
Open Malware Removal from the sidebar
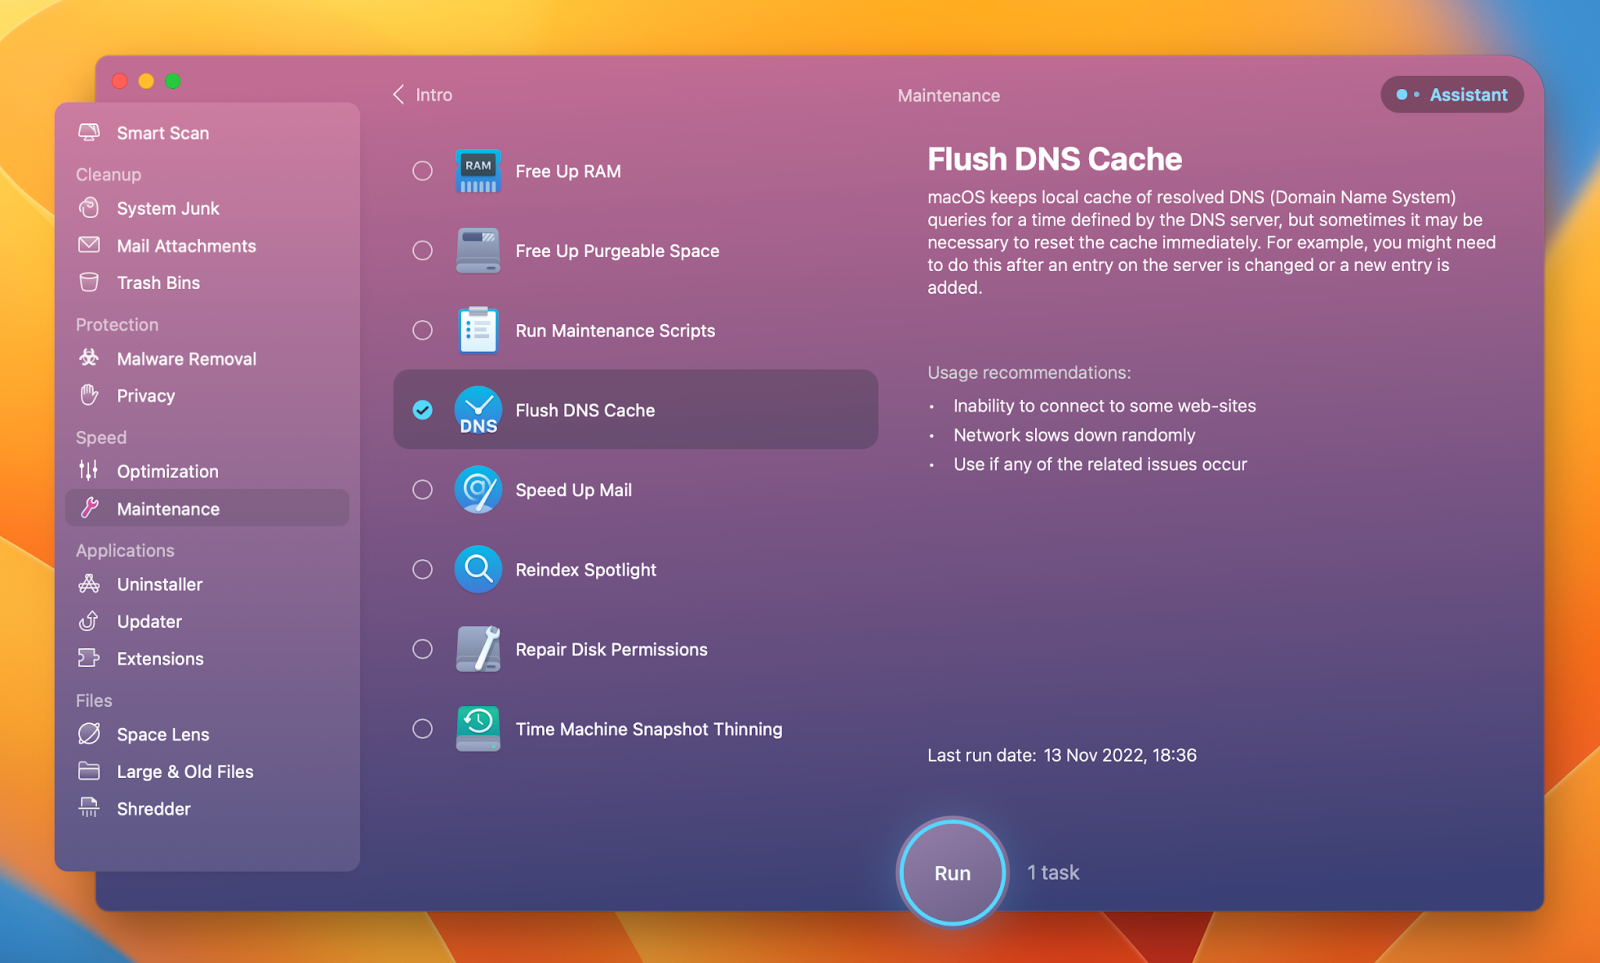coord(186,358)
